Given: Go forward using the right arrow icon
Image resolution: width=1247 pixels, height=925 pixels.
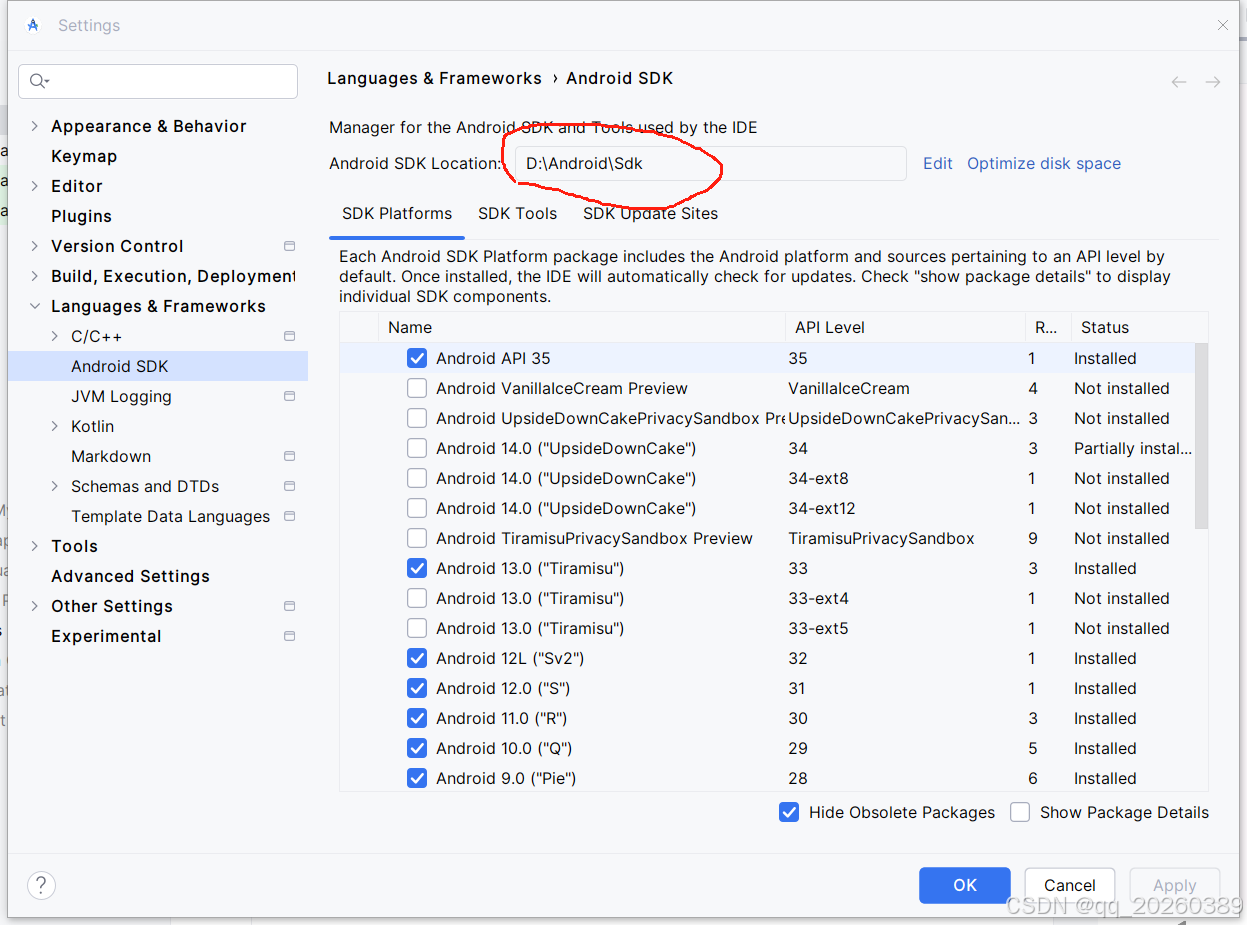Looking at the screenshot, I should pyautogui.click(x=1213, y=82).
